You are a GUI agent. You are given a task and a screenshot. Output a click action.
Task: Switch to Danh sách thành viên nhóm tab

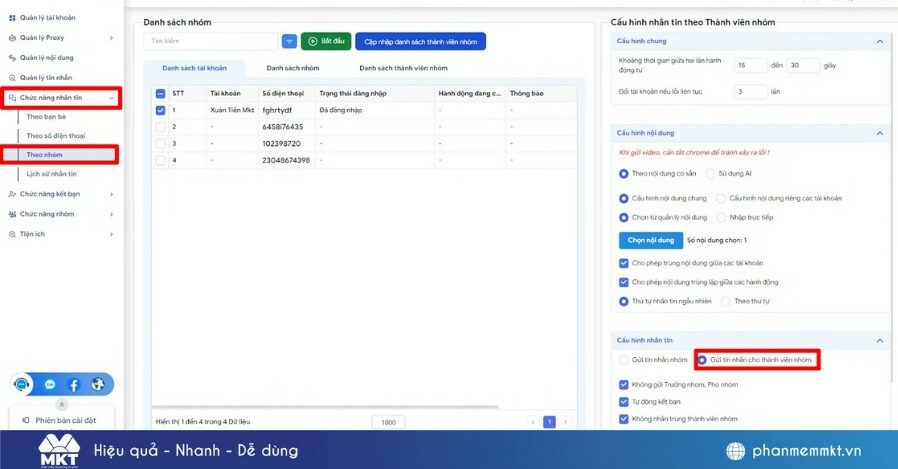[403, 68]
